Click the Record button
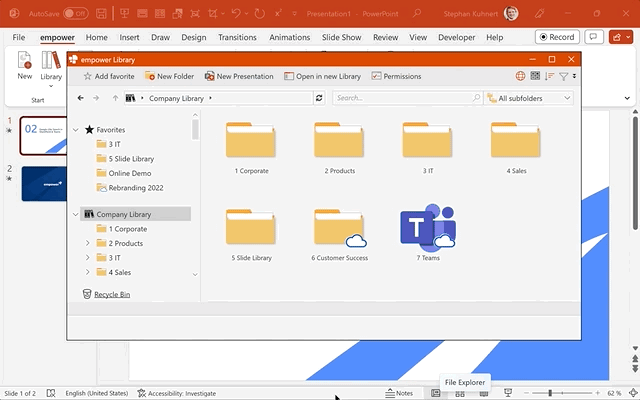The image size is (640, 400). tap(557, 37)
